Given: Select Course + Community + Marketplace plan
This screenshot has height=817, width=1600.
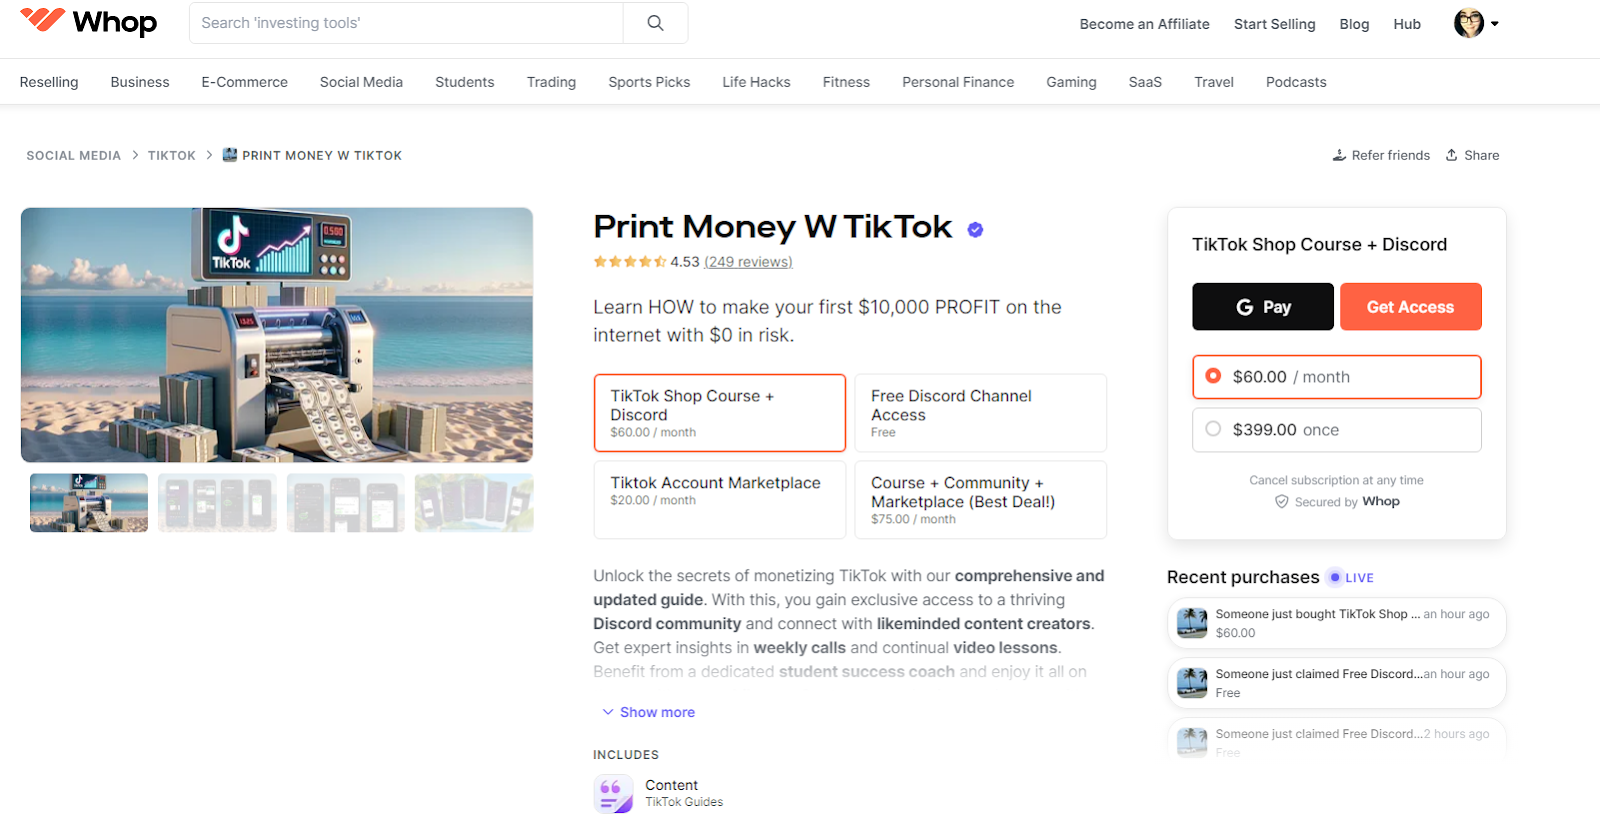Looking at the screenshot, I should pyautogui.click(x=980, y=499).
